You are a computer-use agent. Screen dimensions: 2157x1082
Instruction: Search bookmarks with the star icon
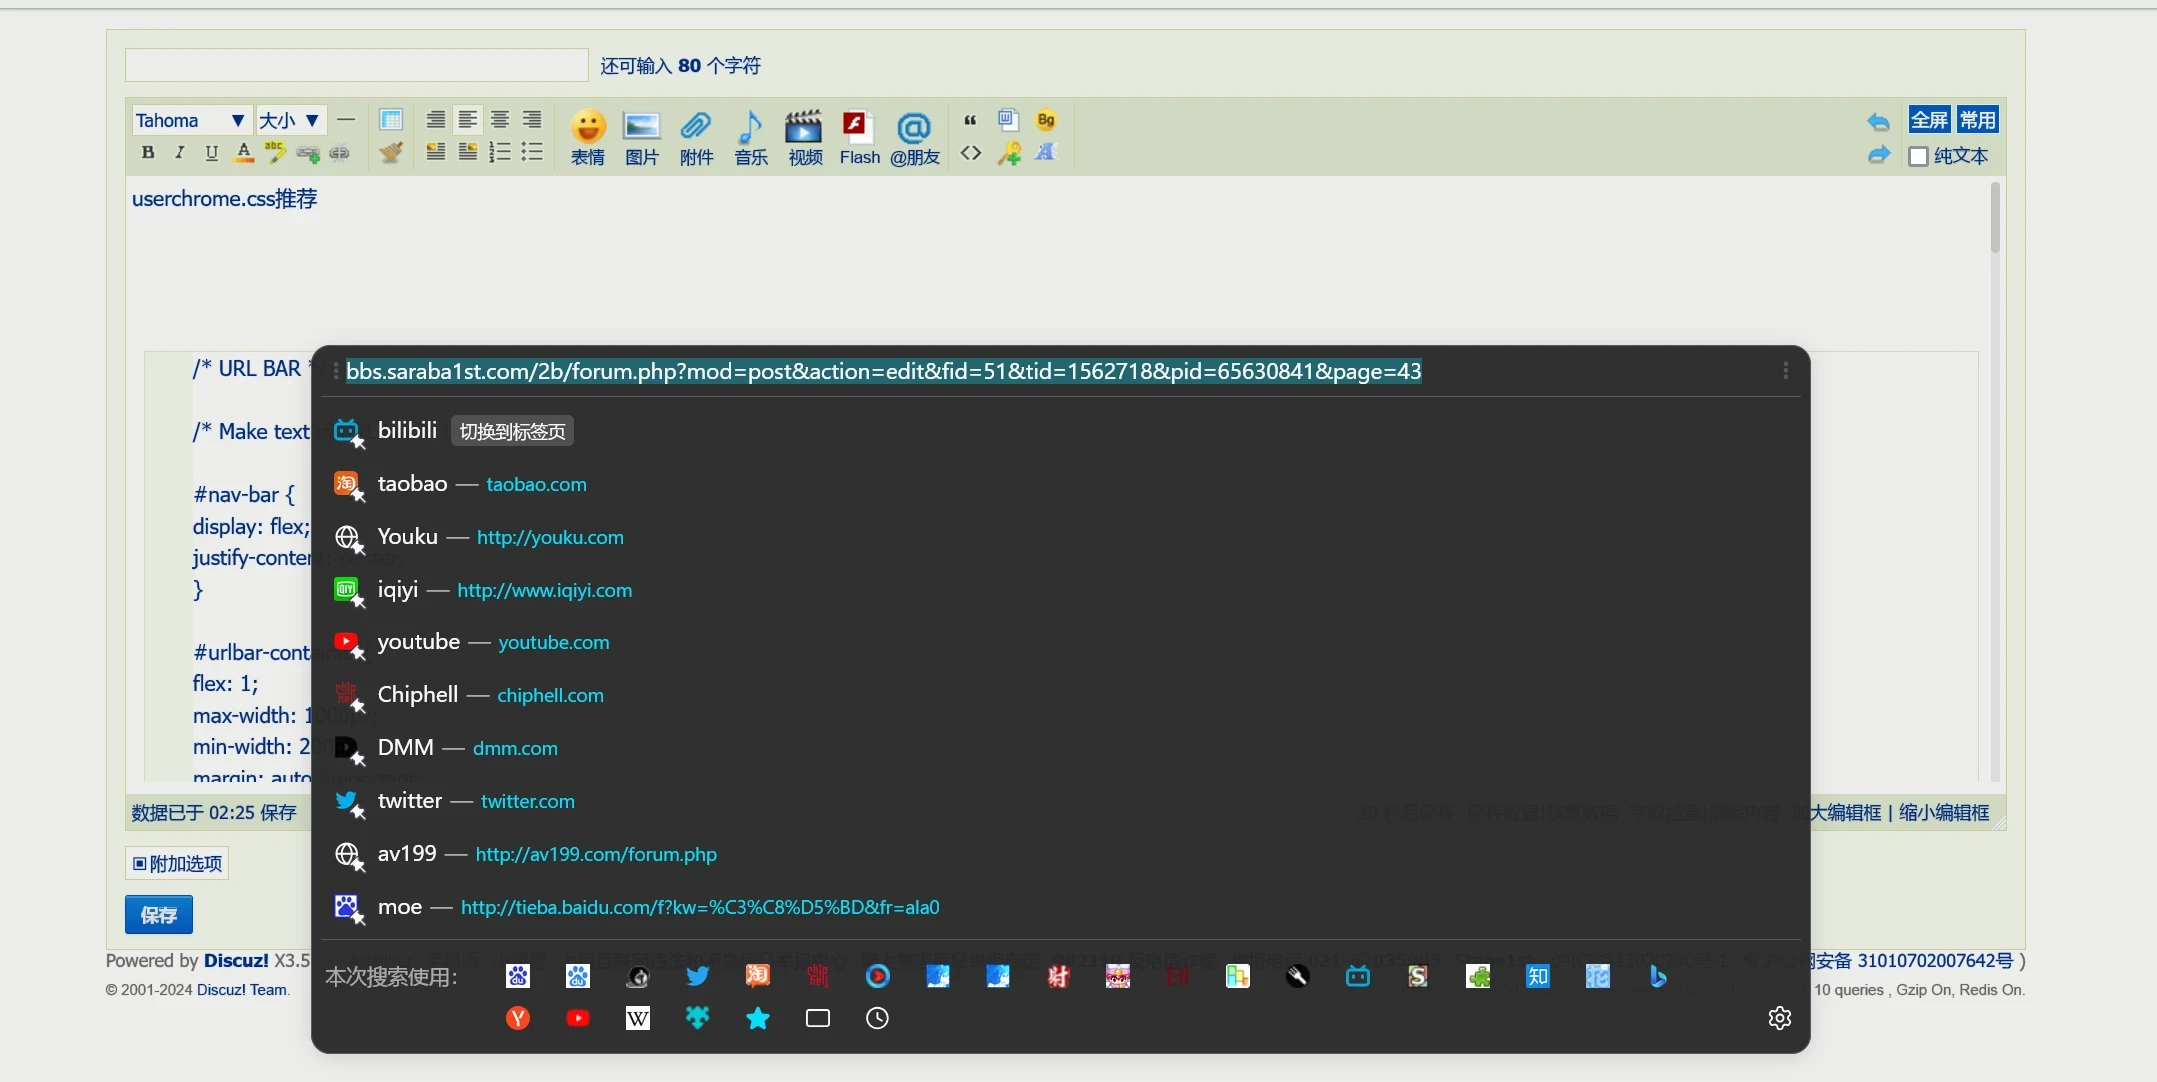click(x=758, y=1018)
